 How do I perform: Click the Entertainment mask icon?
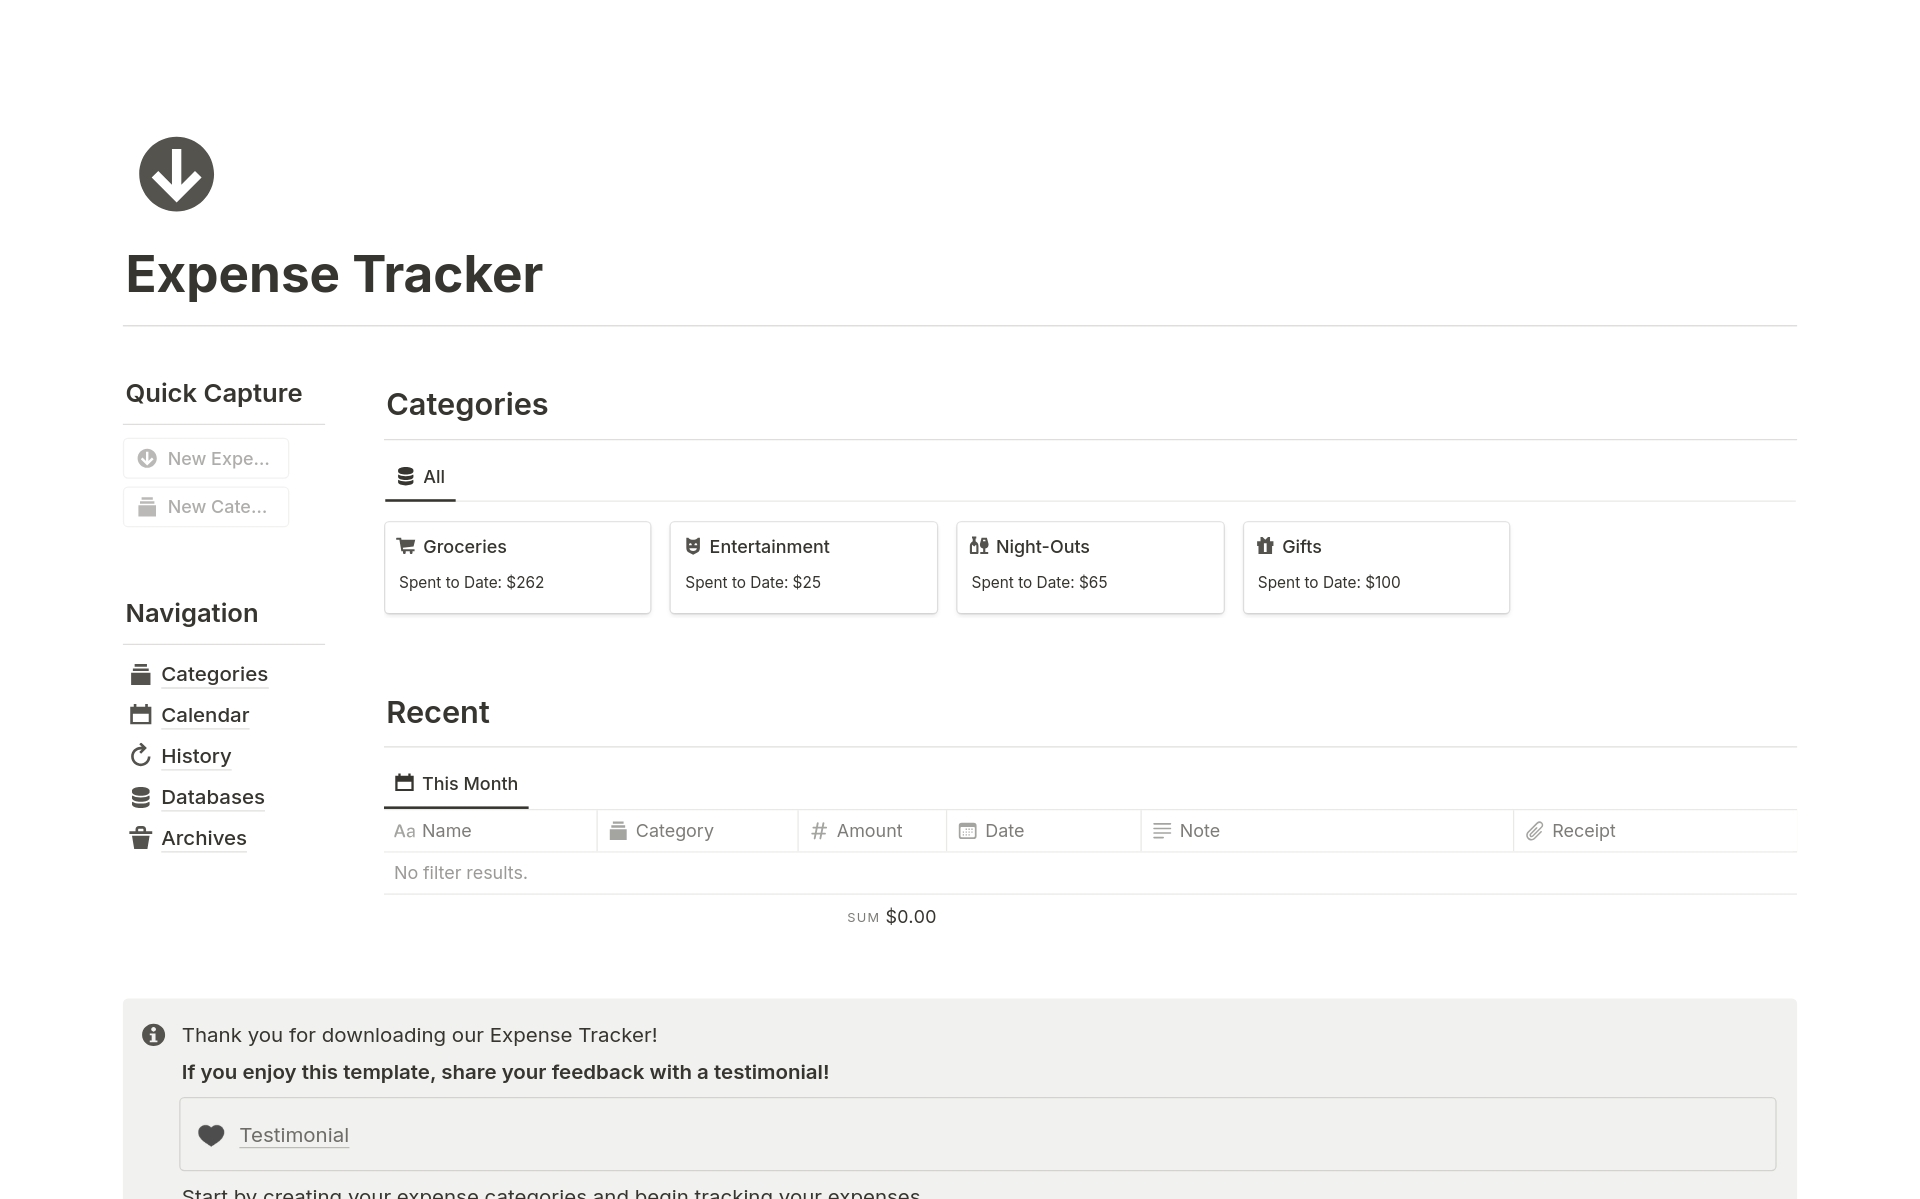coord(692,546)
